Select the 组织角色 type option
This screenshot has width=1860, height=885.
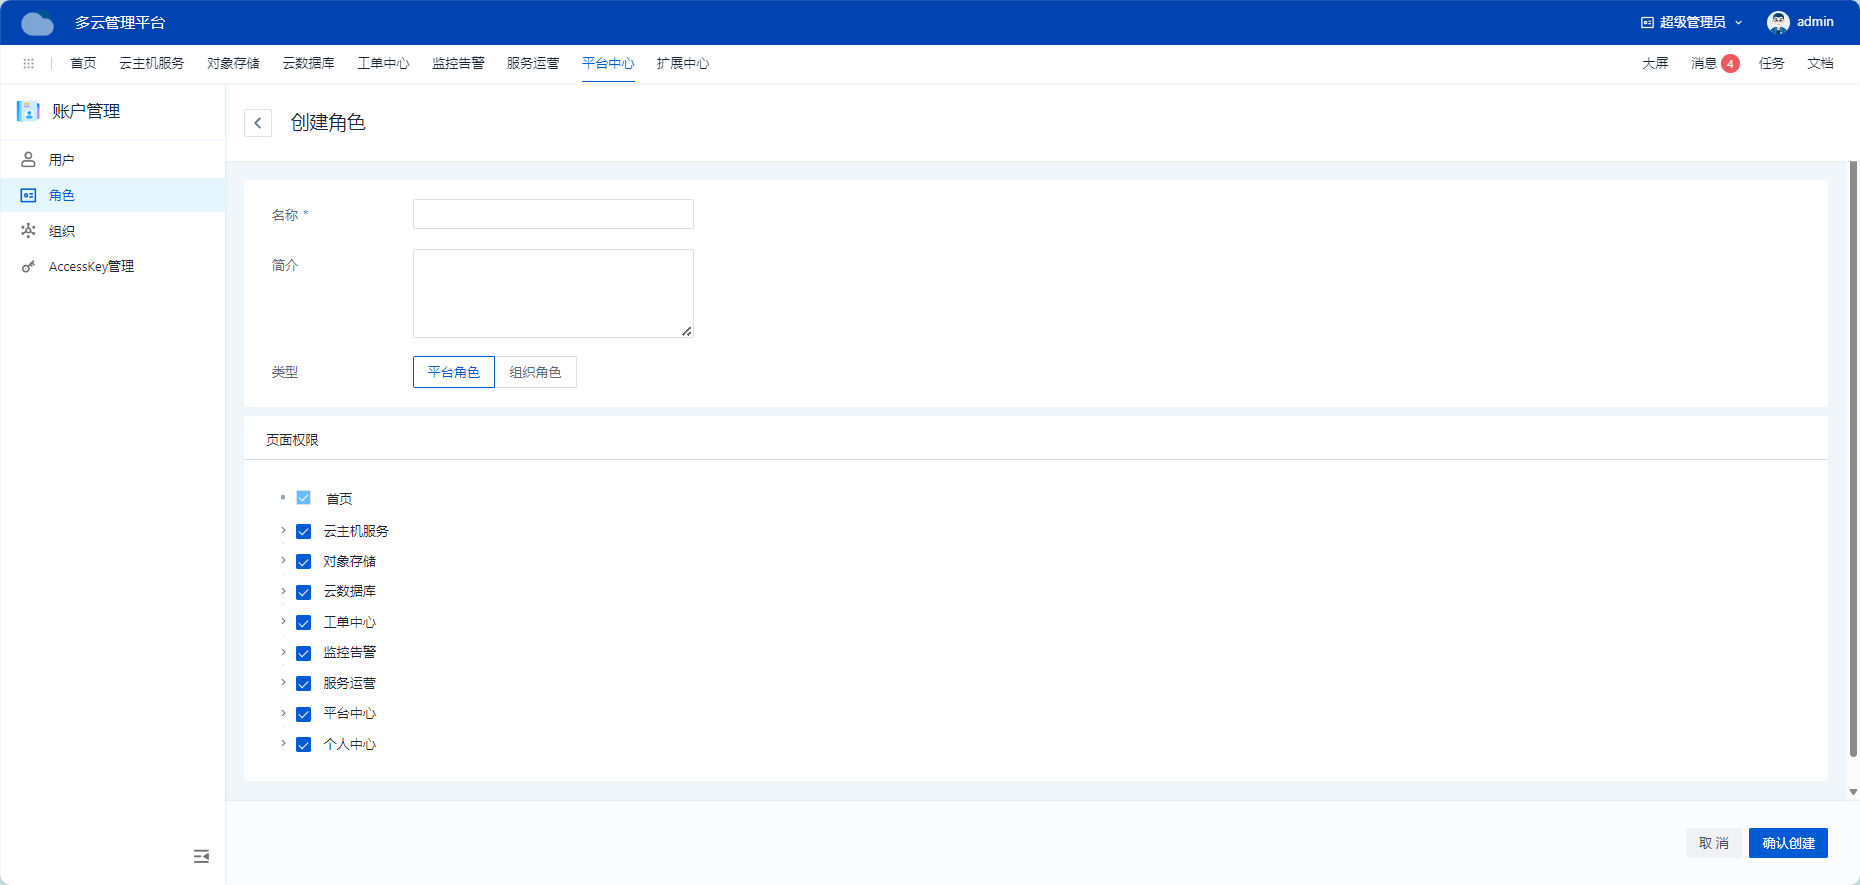tap(535, 372)
